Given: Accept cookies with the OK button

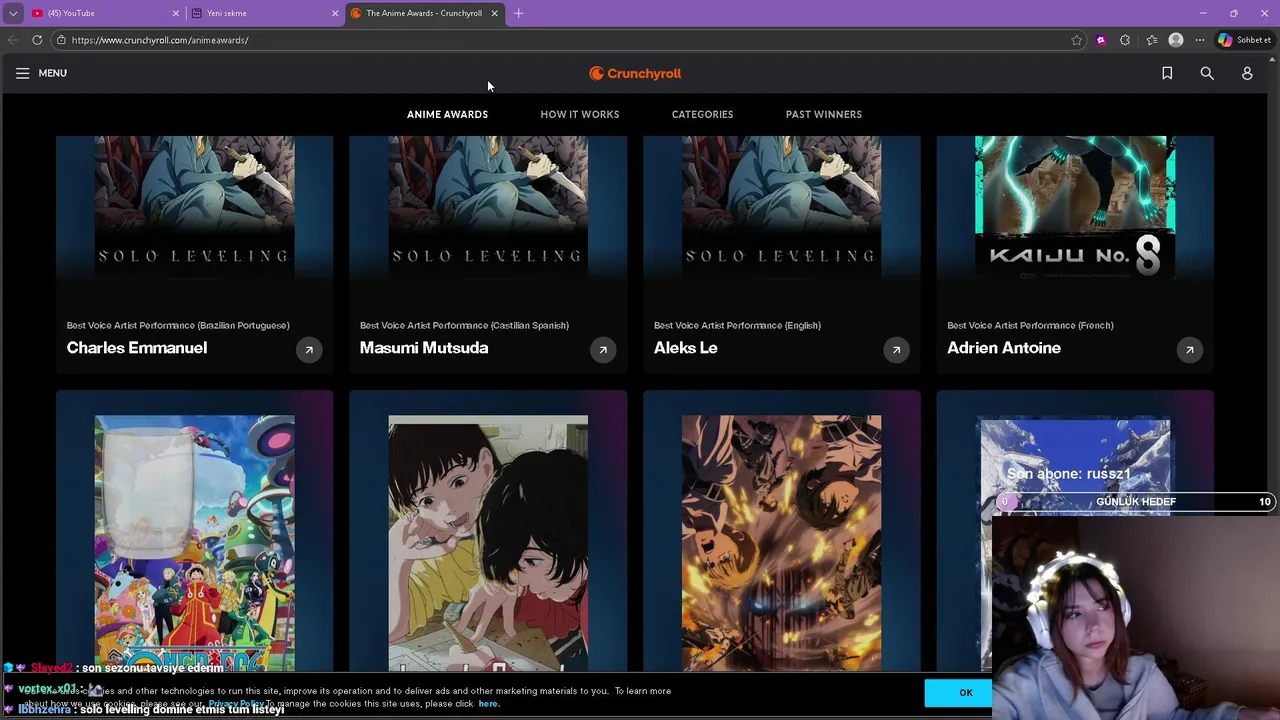Looking at the screenshot, I should point(965,693).
